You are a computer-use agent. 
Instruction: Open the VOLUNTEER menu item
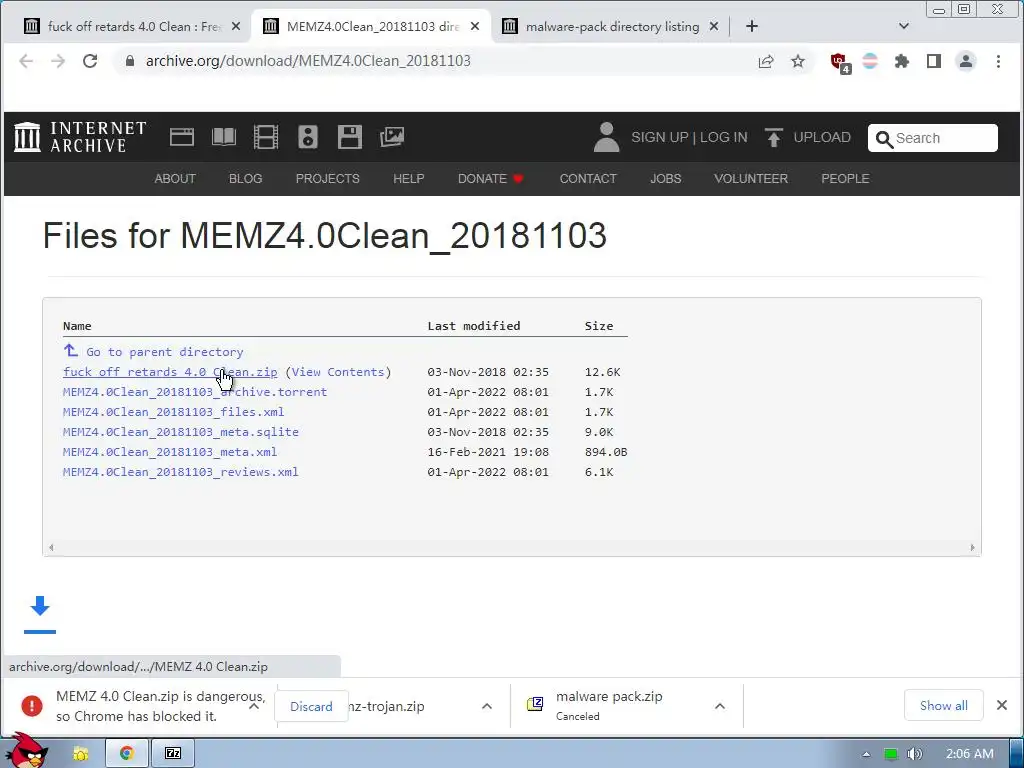tap(751, 178)
